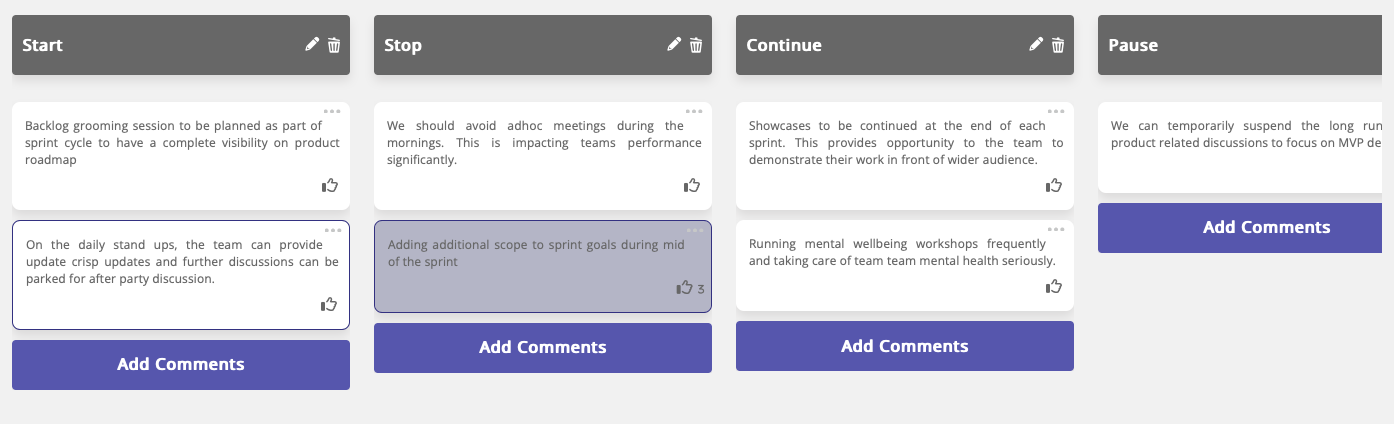Add Comments to the Start column
The height and width of the screenshot is (424, 1394).
[181, 365]
